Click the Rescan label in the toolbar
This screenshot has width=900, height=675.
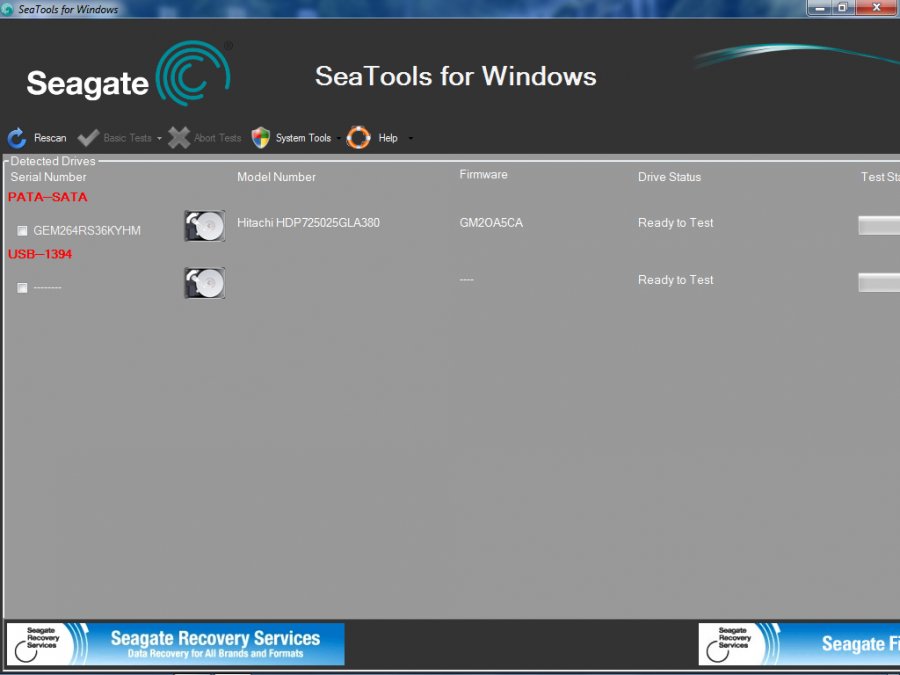50,138
